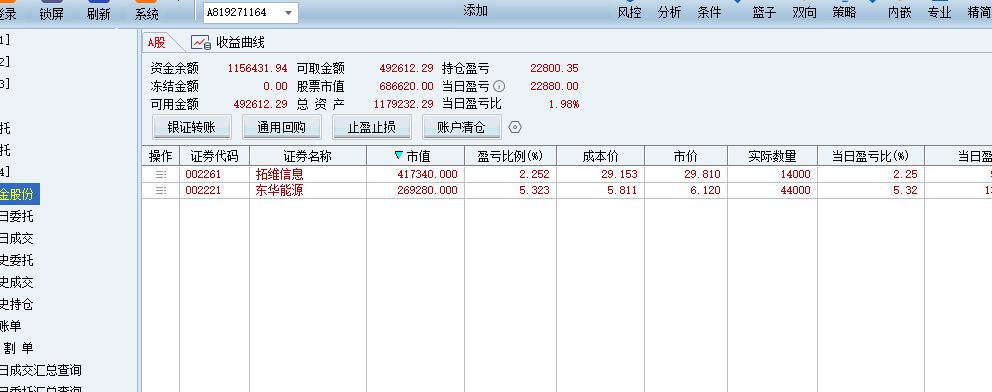Open 对账单 in the sidebar

pyautogui.click(x=11, y=326)
